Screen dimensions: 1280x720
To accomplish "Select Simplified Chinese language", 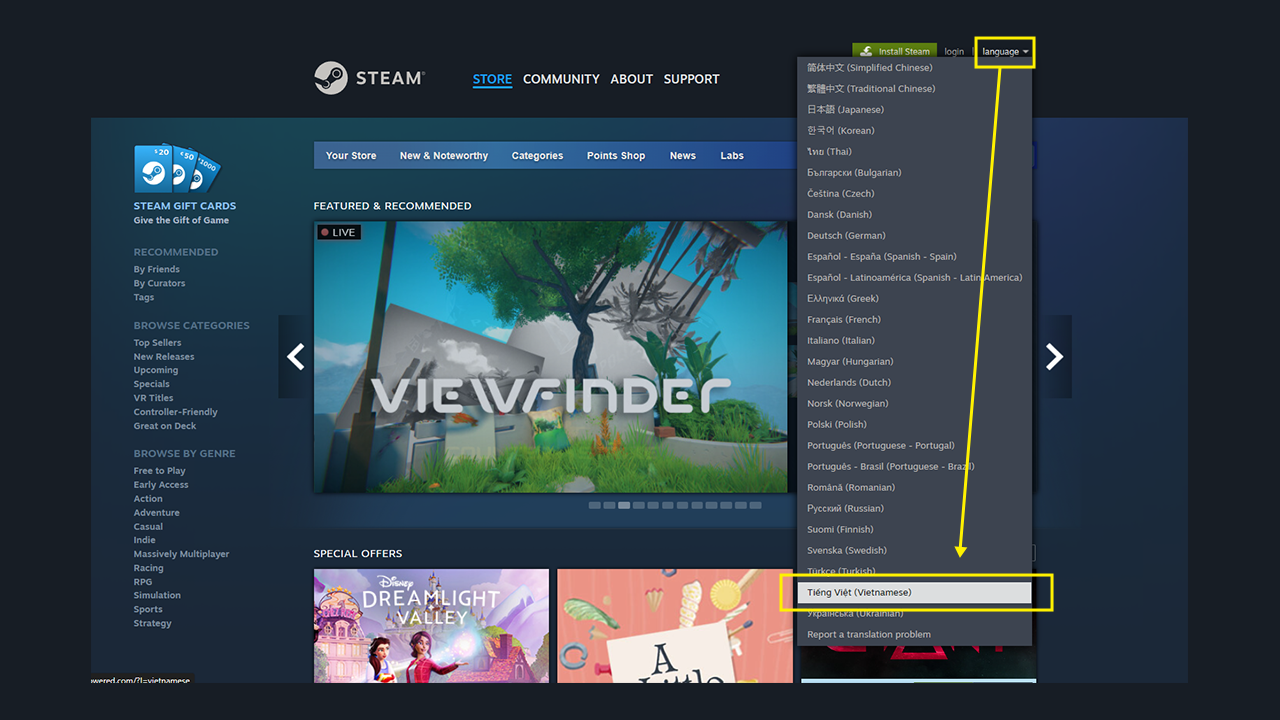I will coord(915,68).
